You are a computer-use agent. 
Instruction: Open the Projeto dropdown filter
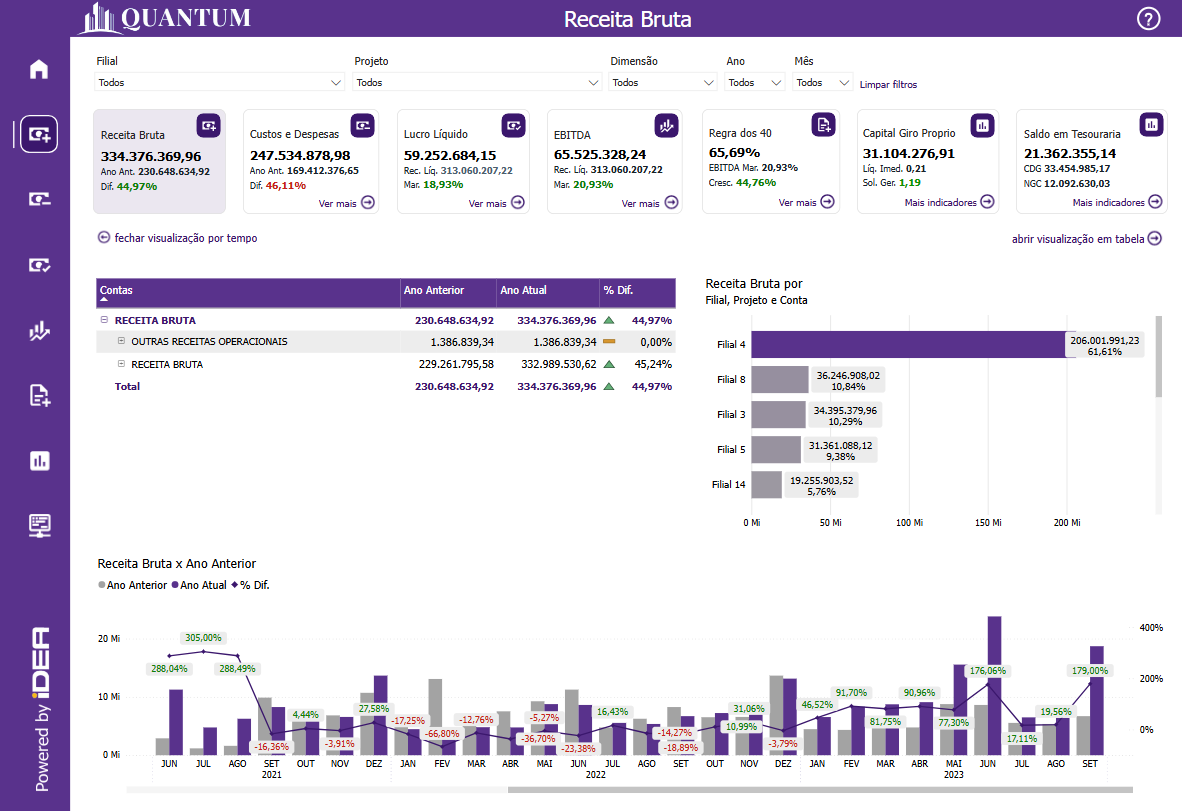(478, 83)
